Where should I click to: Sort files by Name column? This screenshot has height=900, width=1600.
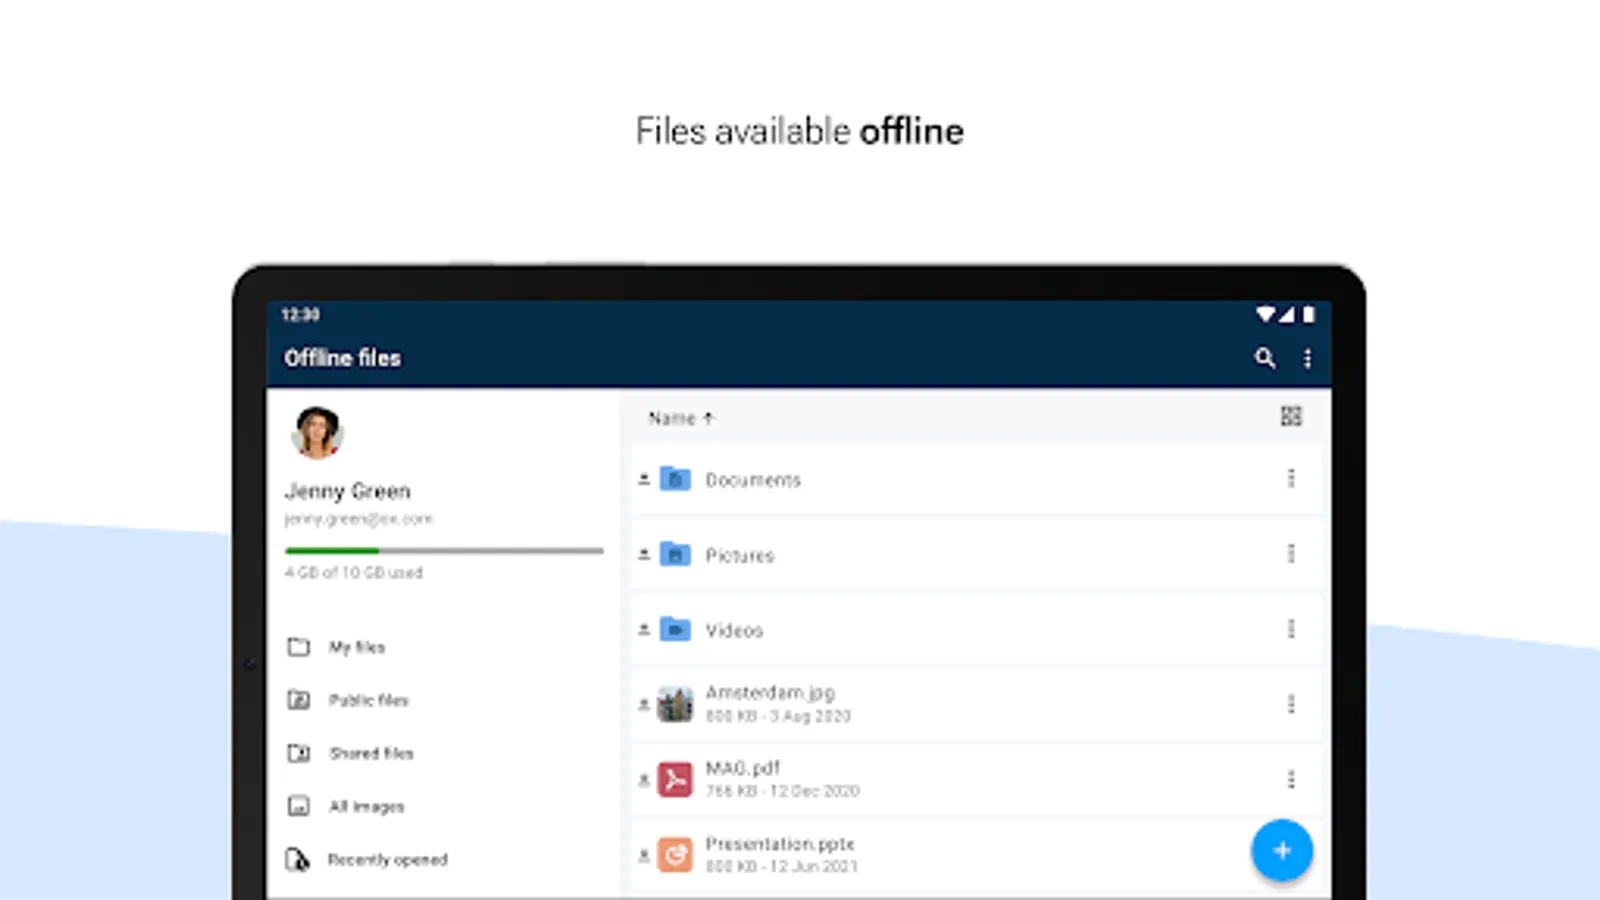pos(681,418)
